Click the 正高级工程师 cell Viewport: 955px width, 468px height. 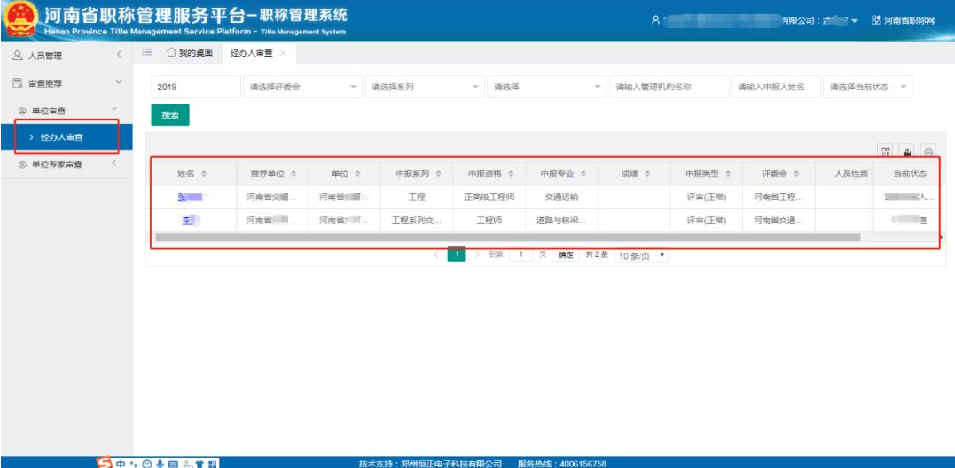click(x=490, y=197)
